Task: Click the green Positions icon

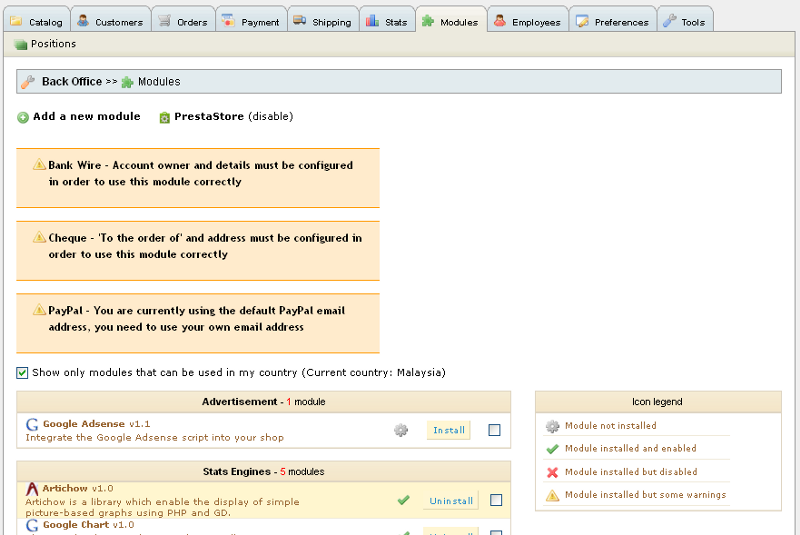Action: (20, 45)
